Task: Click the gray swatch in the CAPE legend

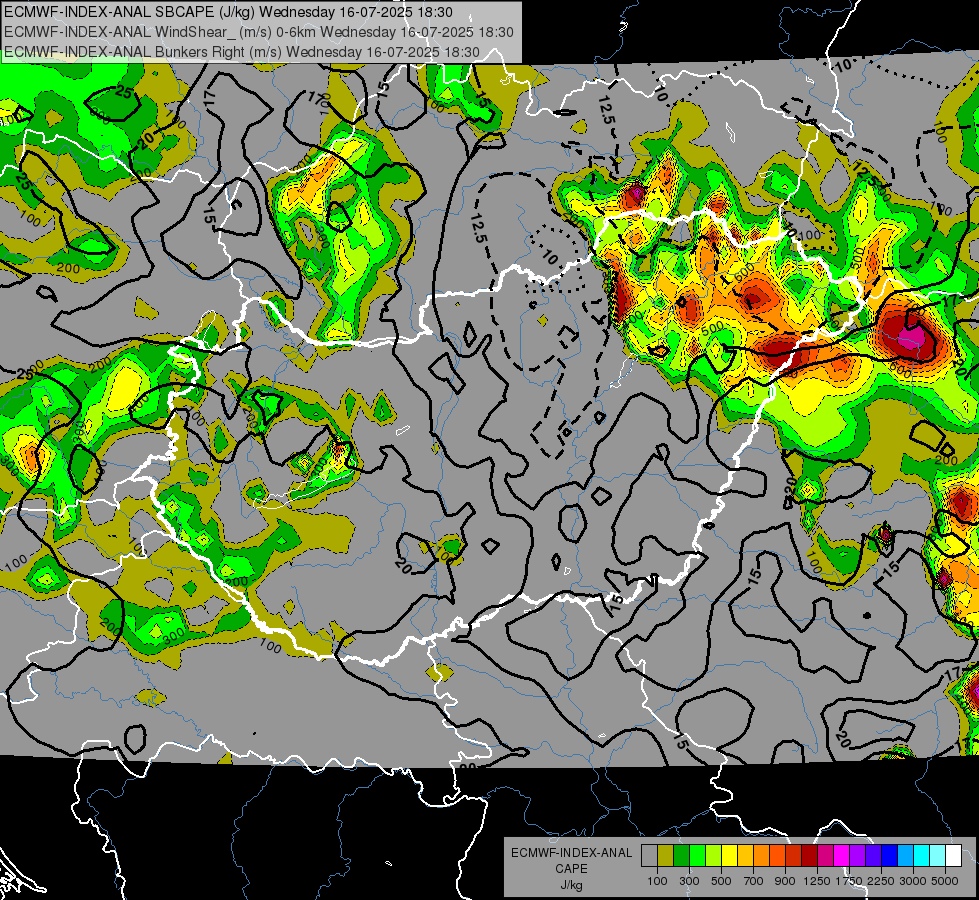Action: point(649,856)
